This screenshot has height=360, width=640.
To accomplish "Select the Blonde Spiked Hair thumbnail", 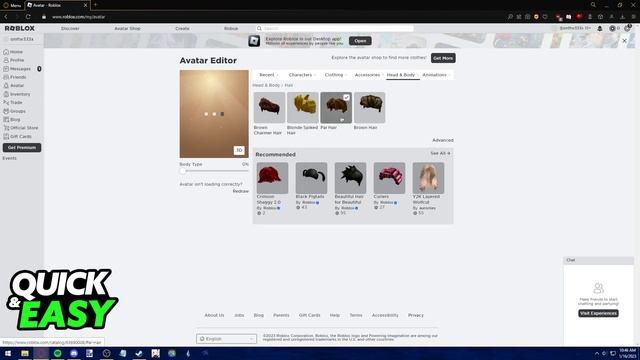I will coord(303,108).
